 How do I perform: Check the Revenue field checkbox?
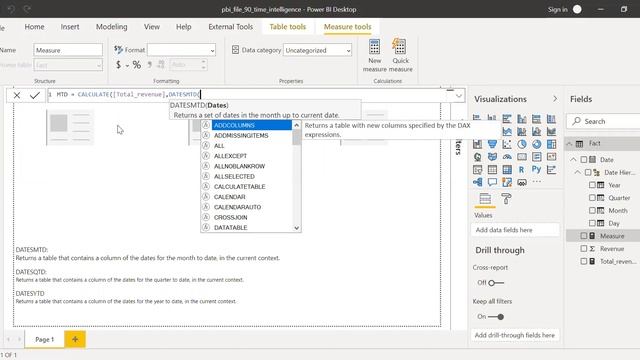coord(584,248)
